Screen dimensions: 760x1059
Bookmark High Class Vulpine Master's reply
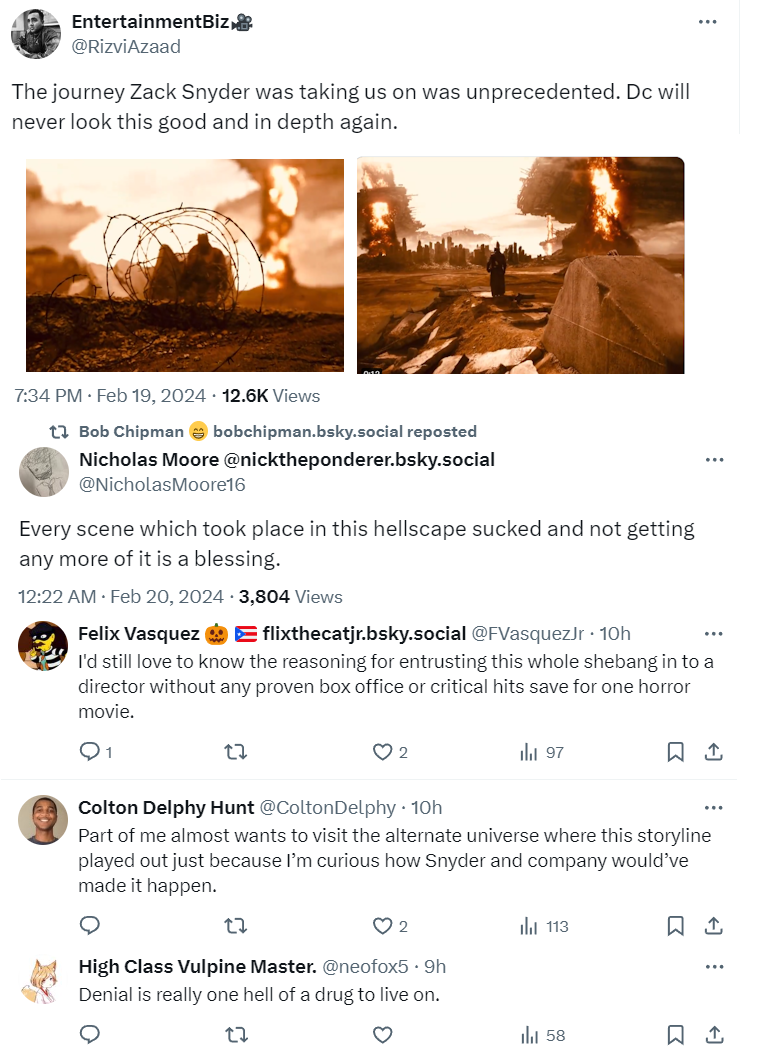[x=675, y=1035]
